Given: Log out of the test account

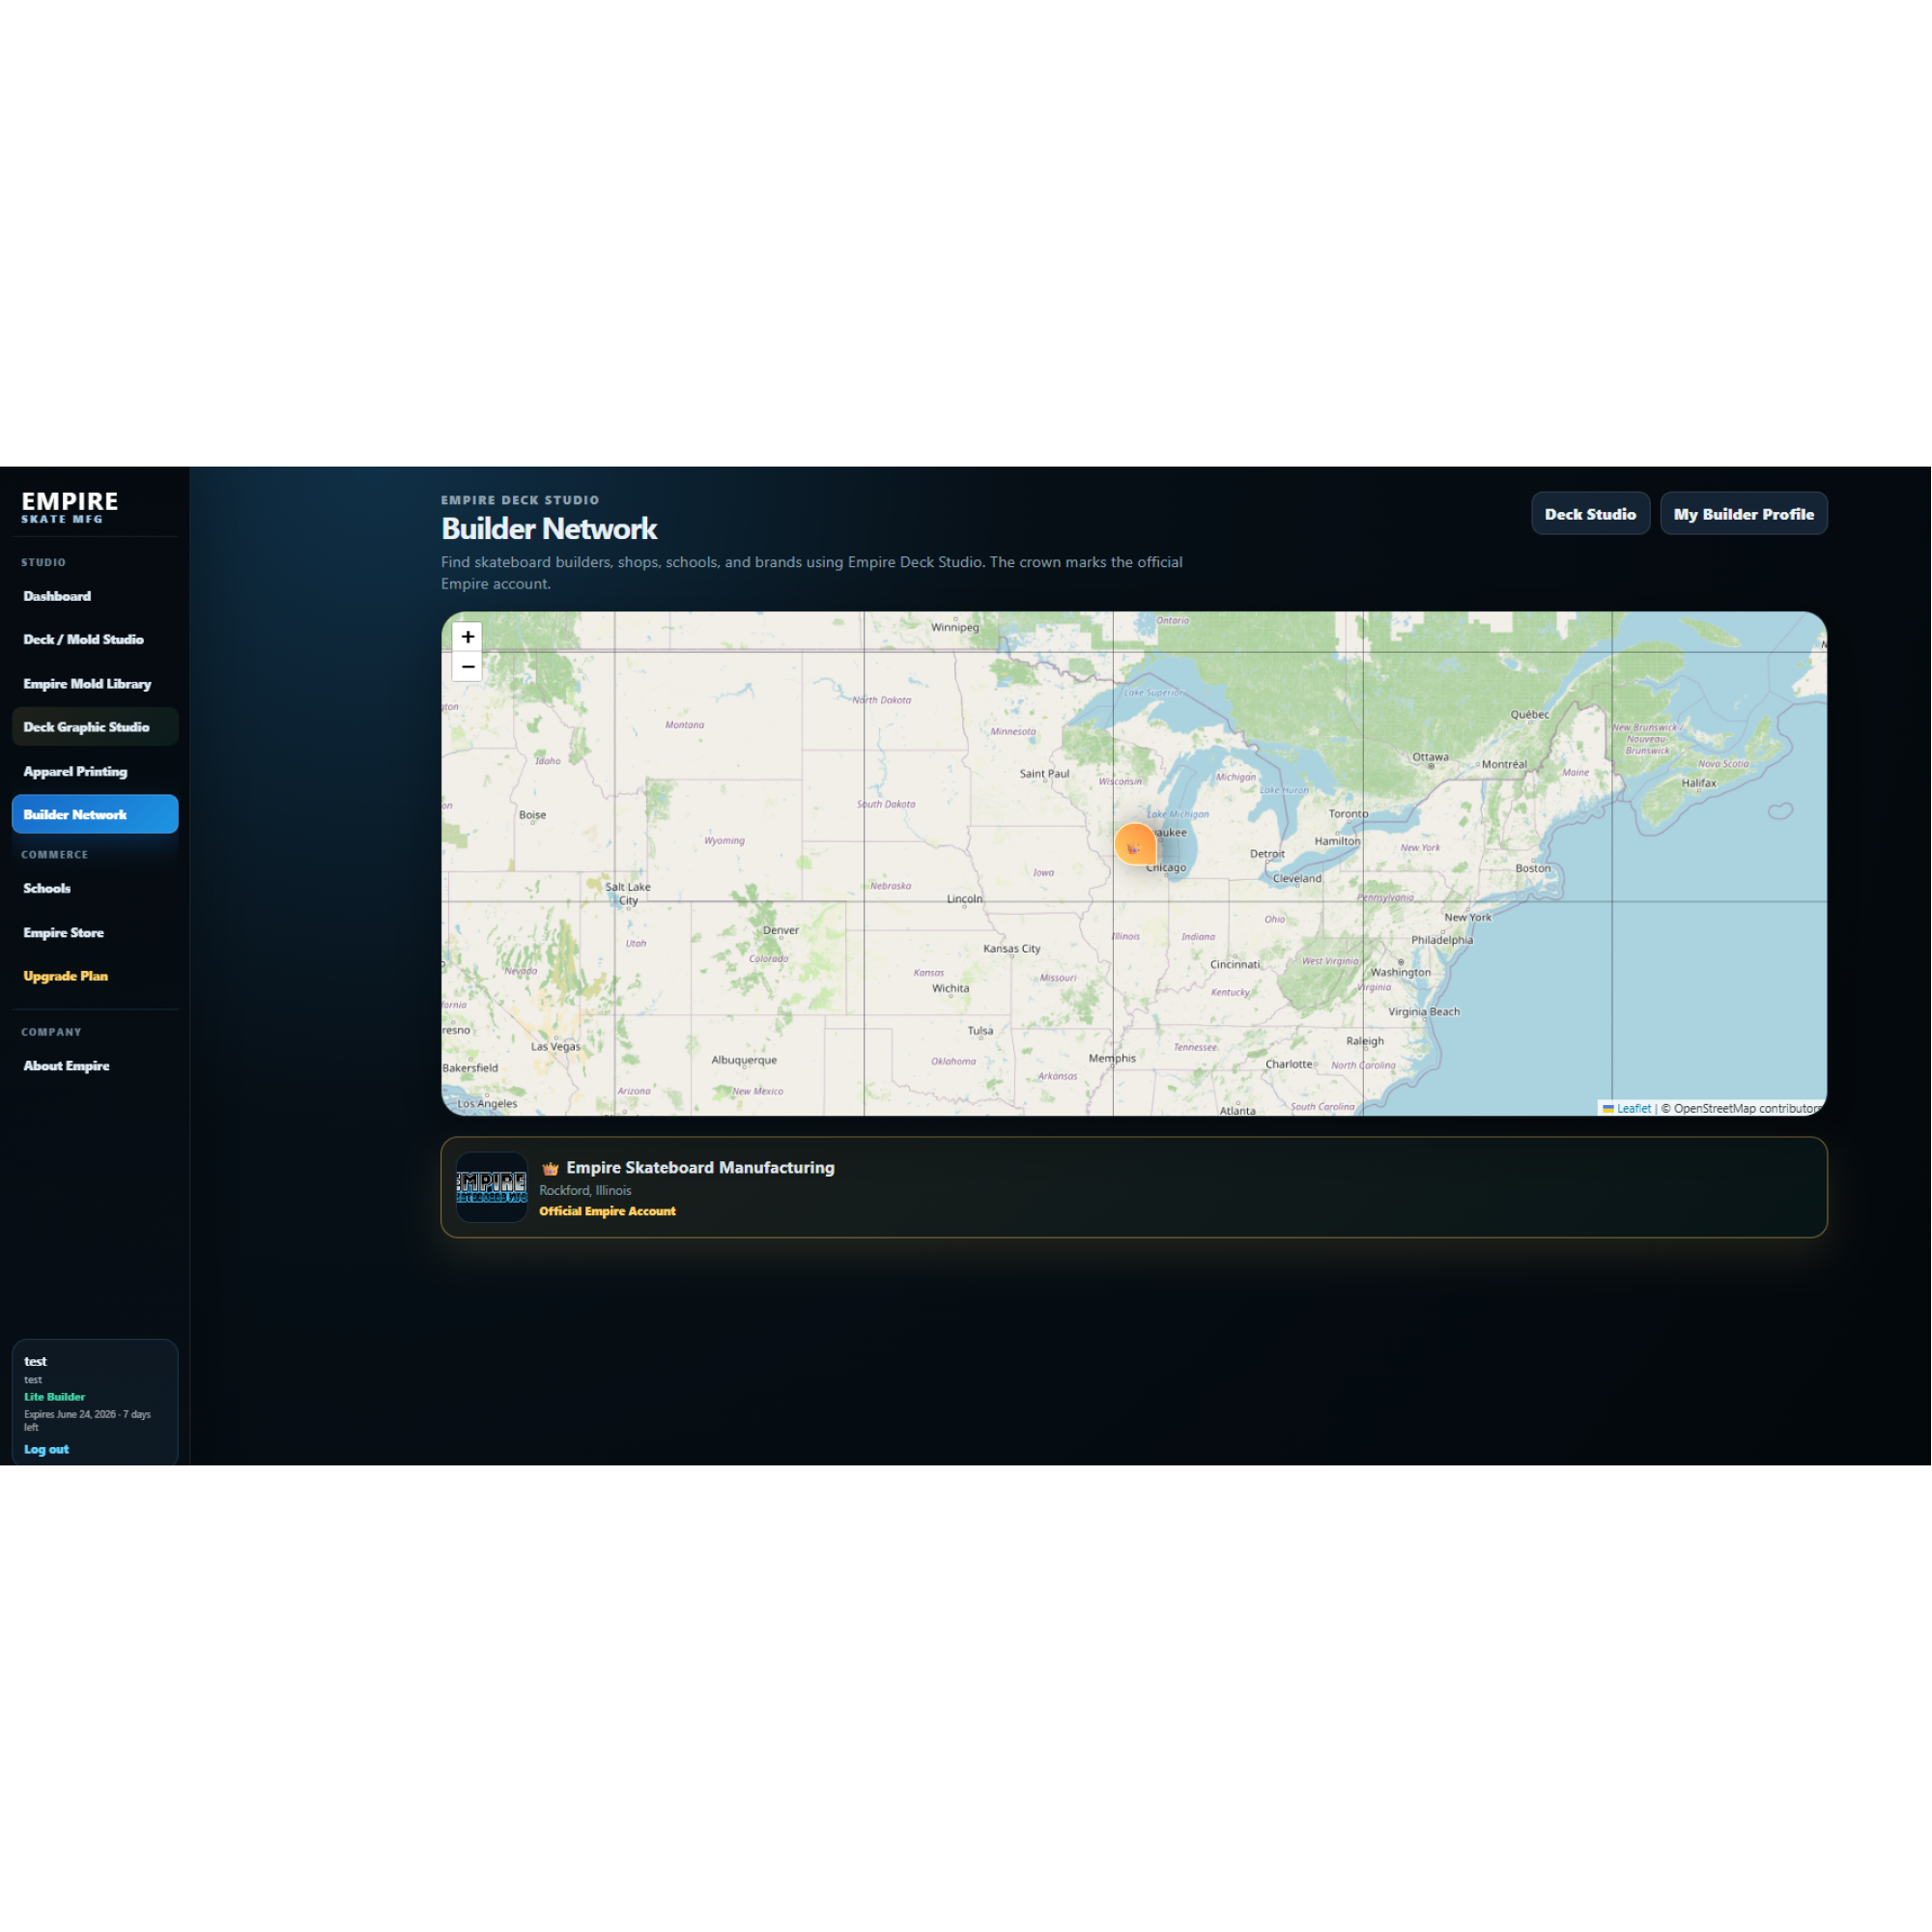Looking at the screenshot, I should tap(46, 1449).
